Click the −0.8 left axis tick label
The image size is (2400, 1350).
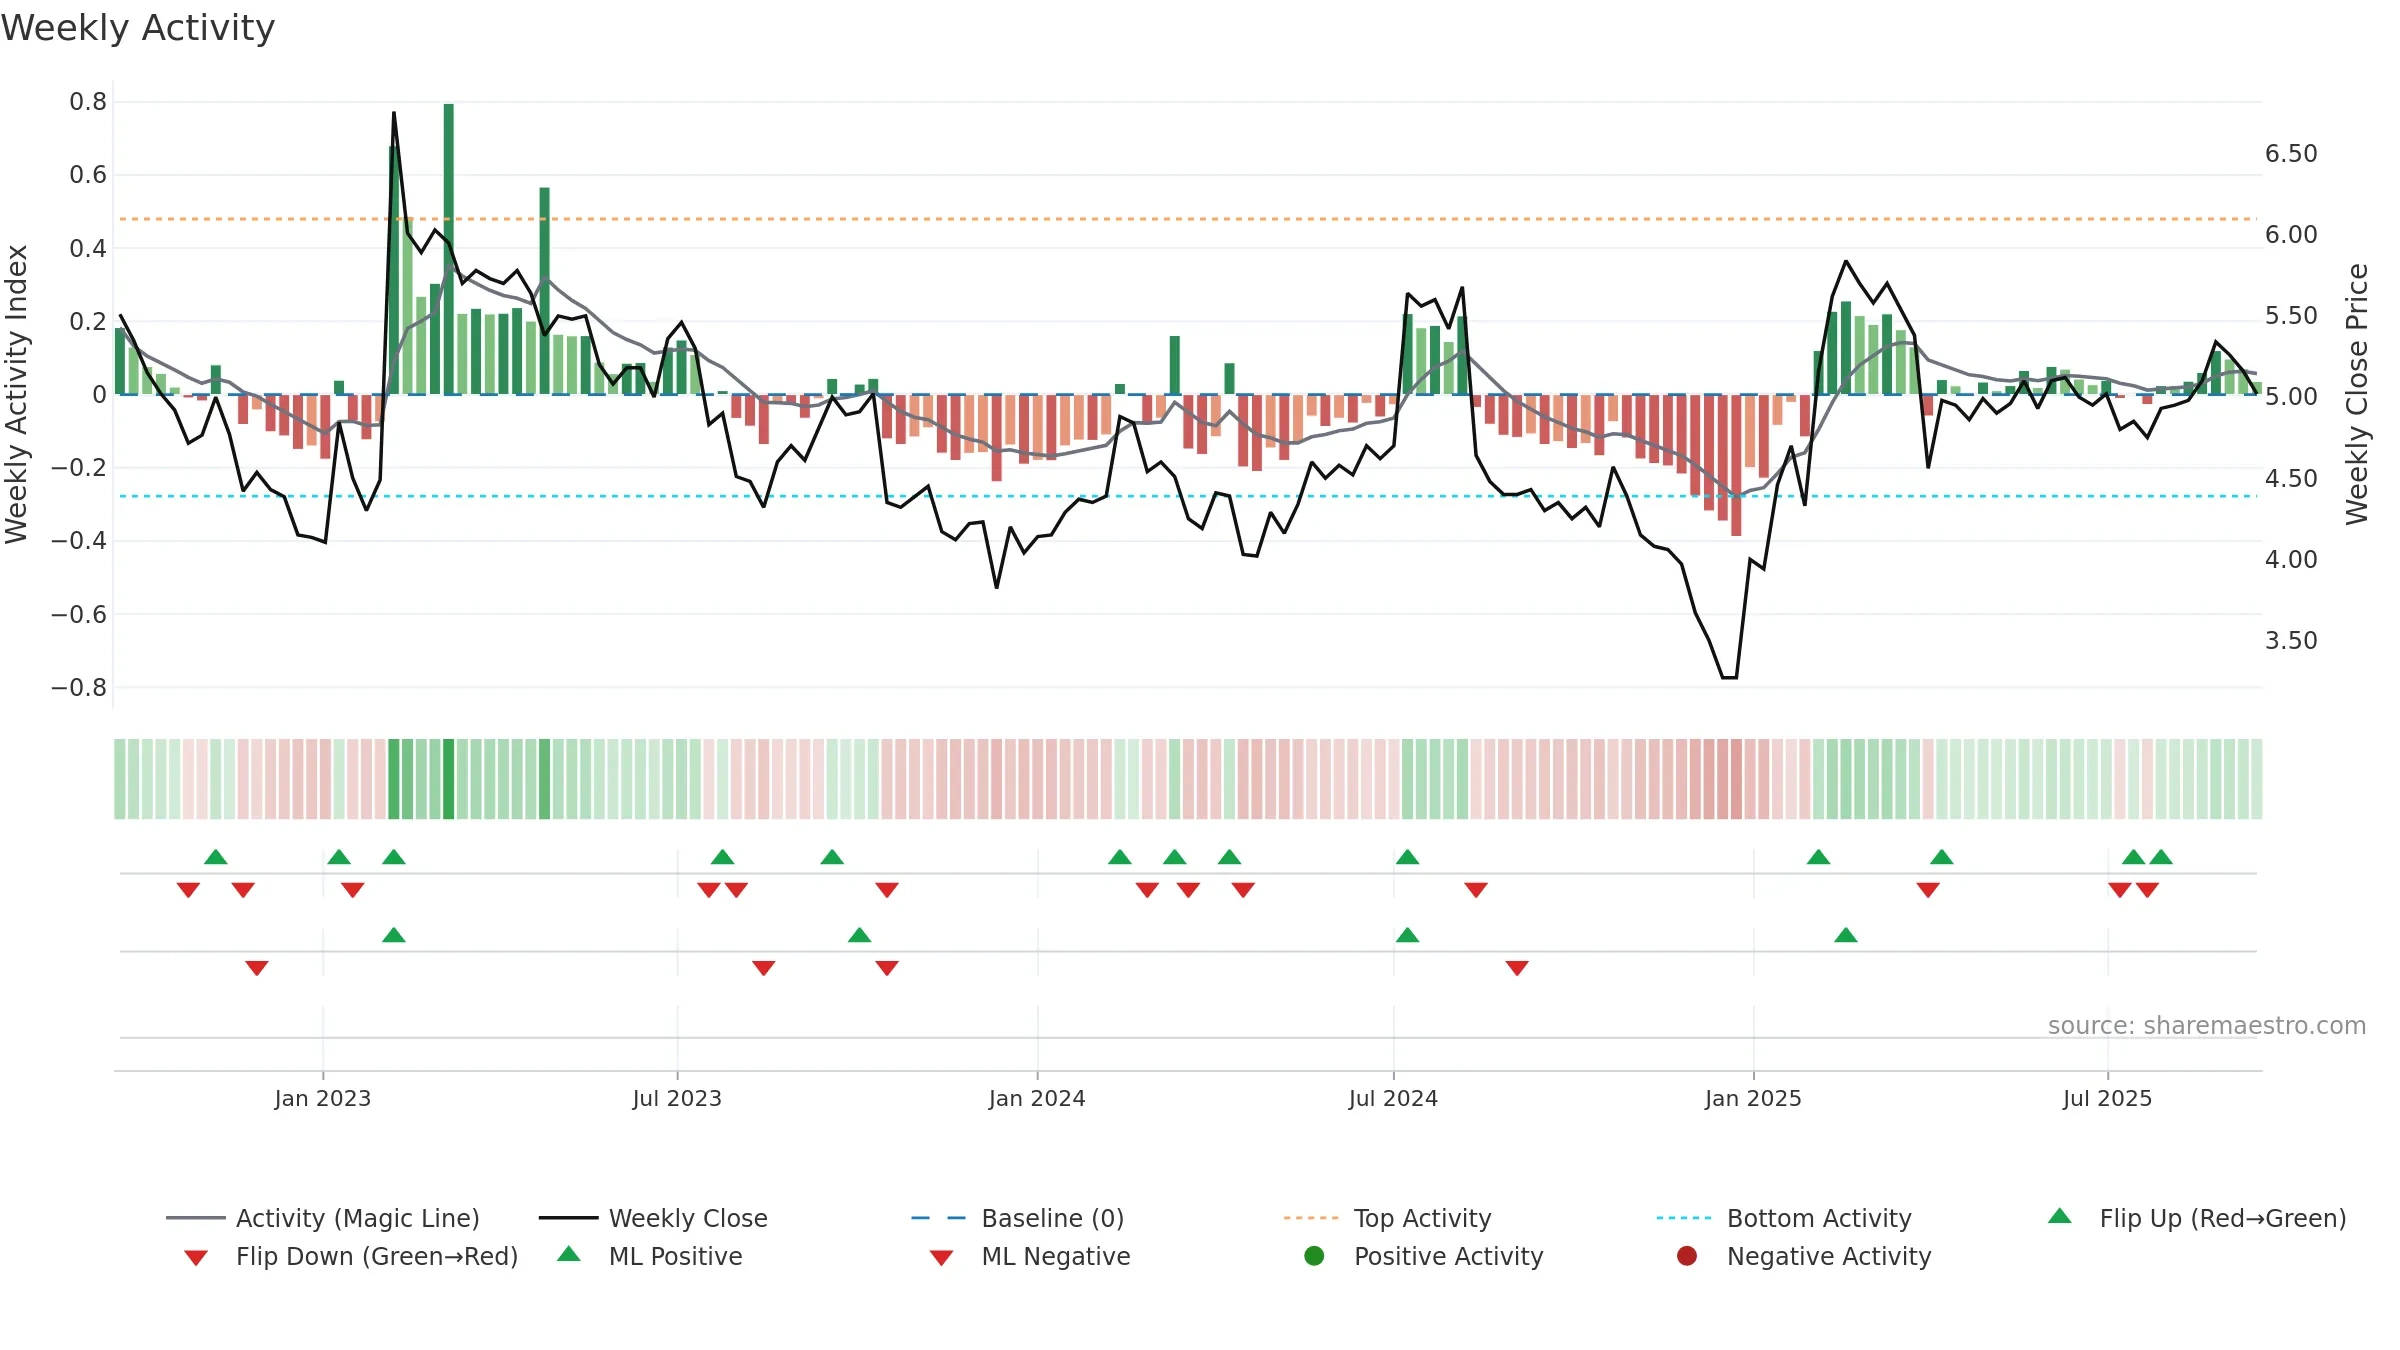tap(79, 687)
